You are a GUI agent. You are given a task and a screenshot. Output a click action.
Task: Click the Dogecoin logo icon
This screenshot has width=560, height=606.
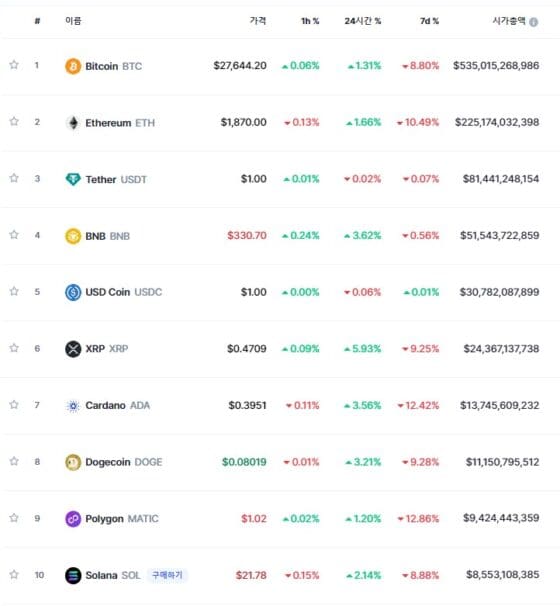(73, 462)
